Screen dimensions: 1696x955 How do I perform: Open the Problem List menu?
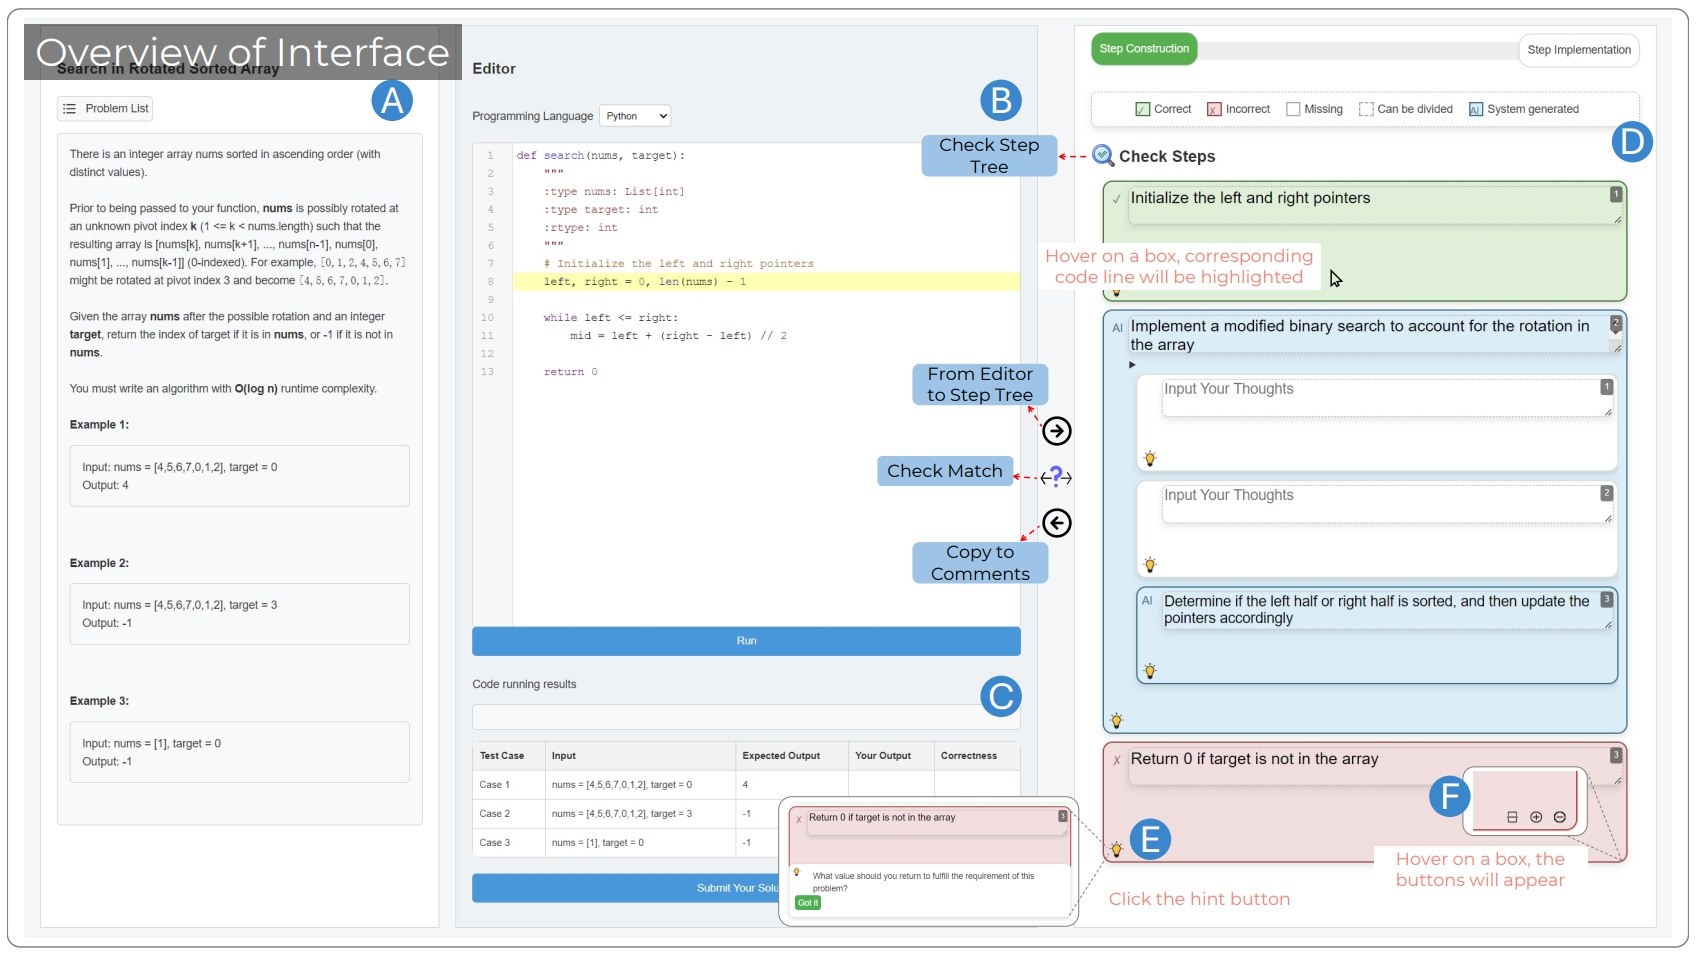[x=105, y=108]
